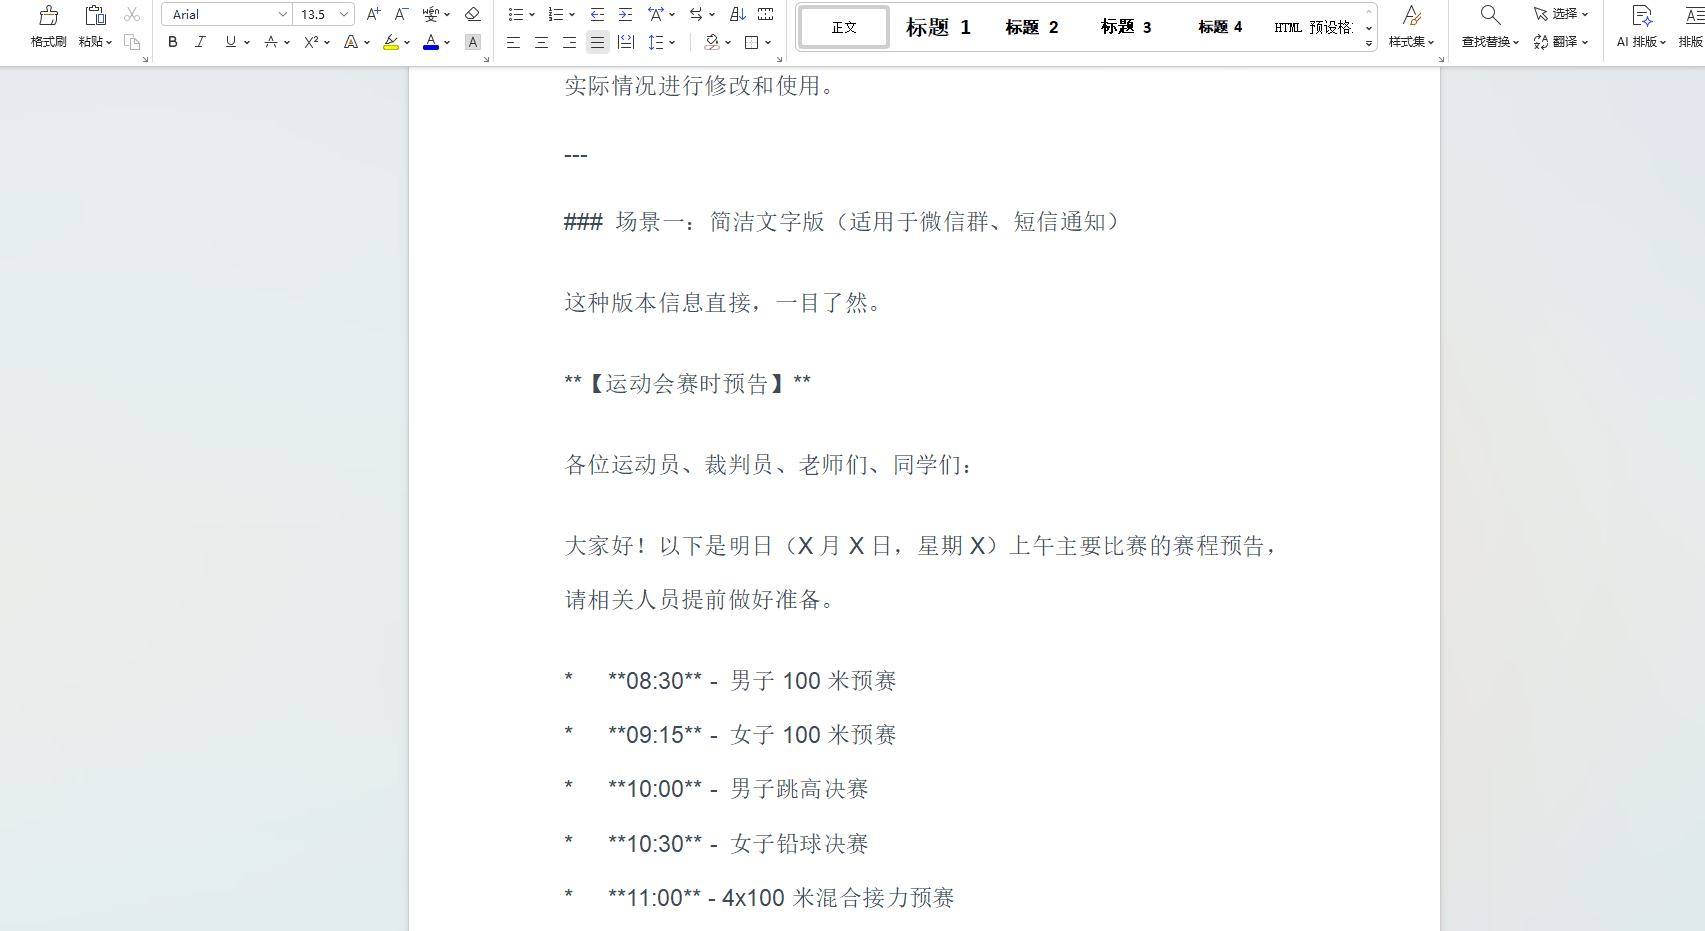Apply the 标题 1 heading style
The image size is (1705, 931).
[937, 27]
